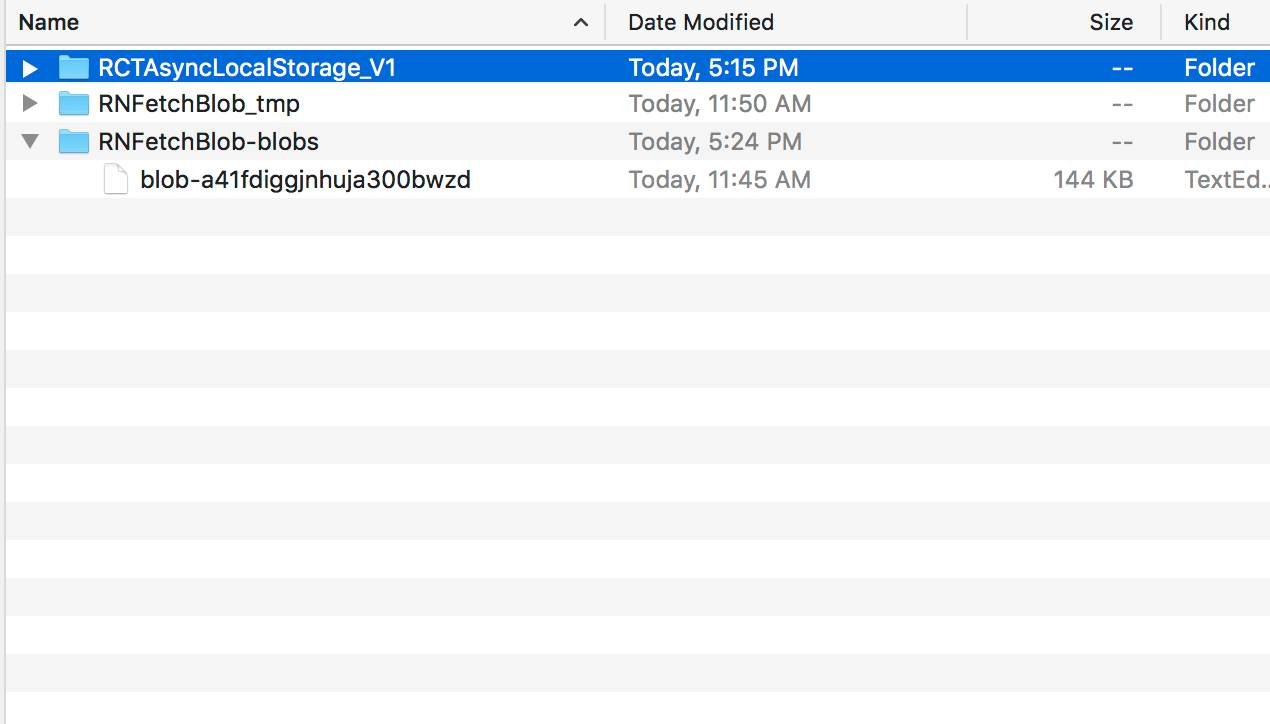Click the blob-a41fdiggjnhuja300bwzd document icon

click(117, 180)
